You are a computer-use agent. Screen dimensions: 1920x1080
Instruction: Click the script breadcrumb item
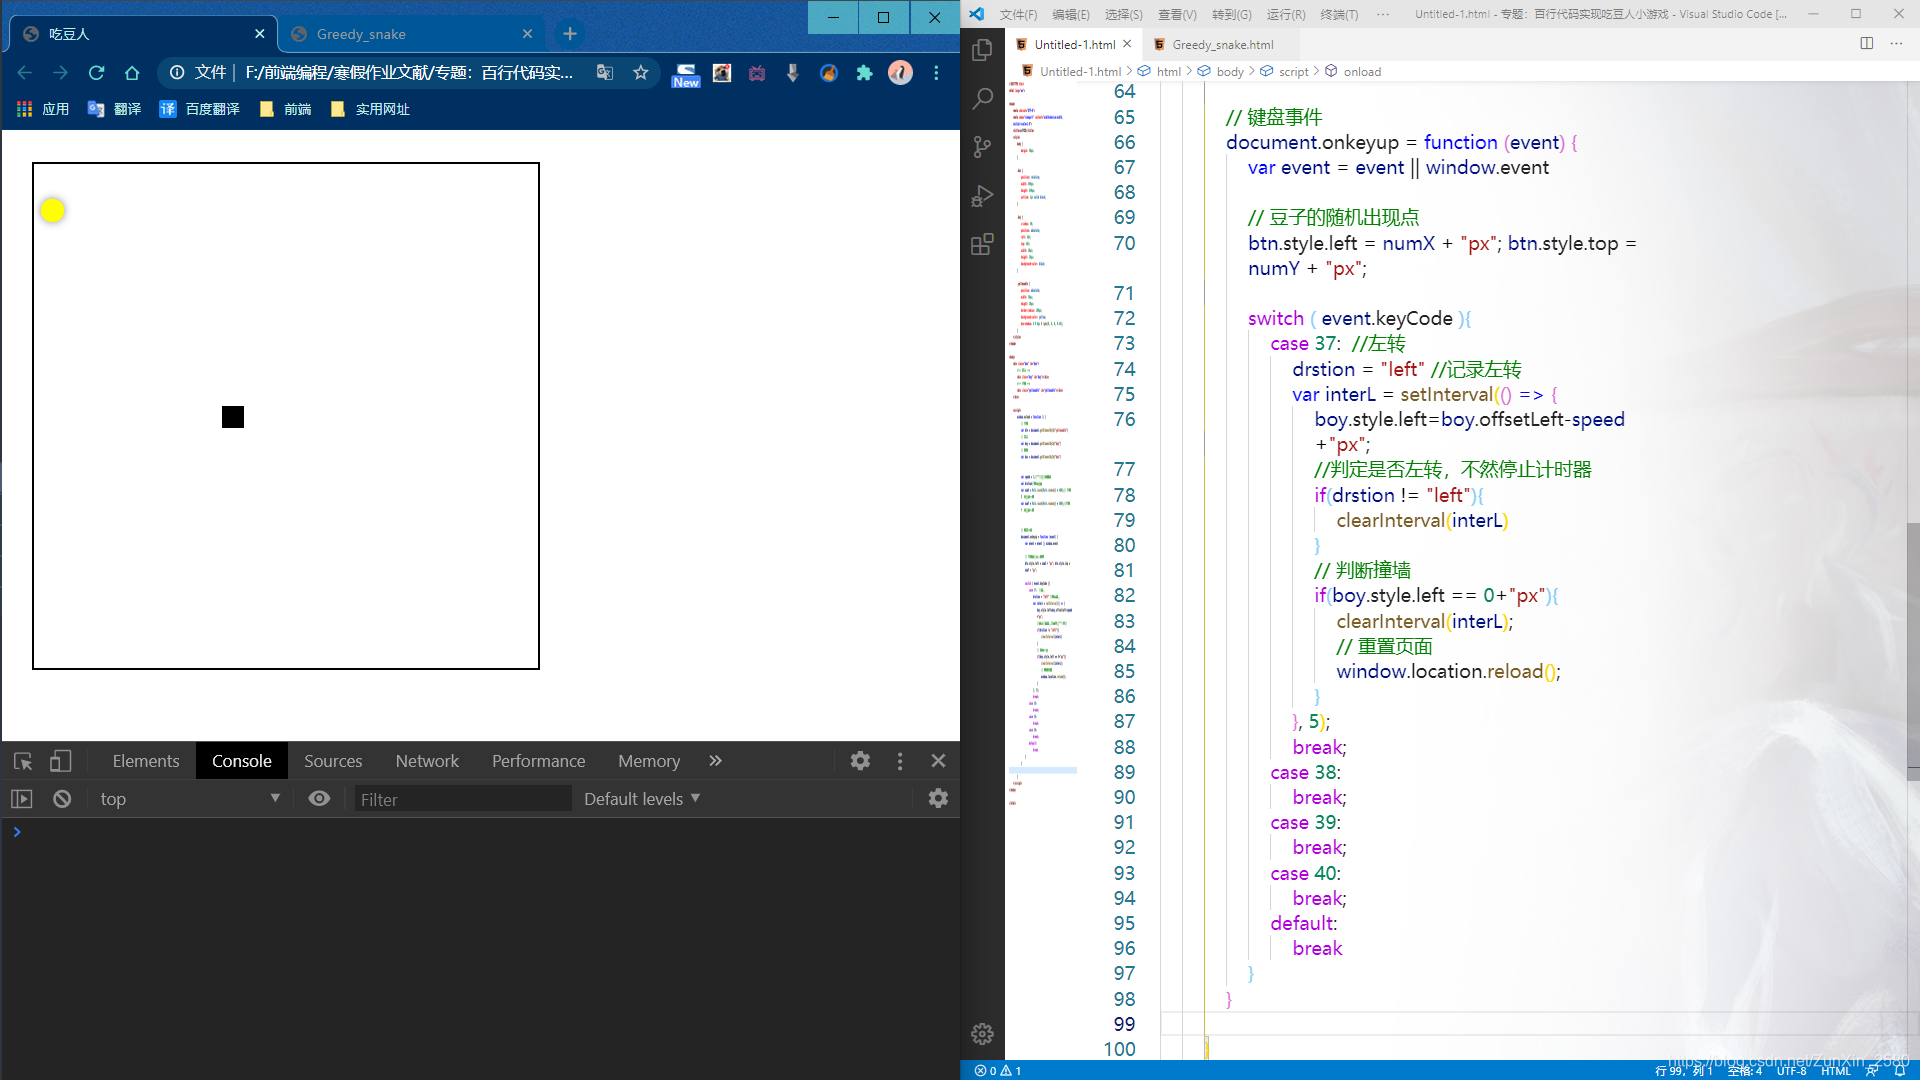[1293, 72]
